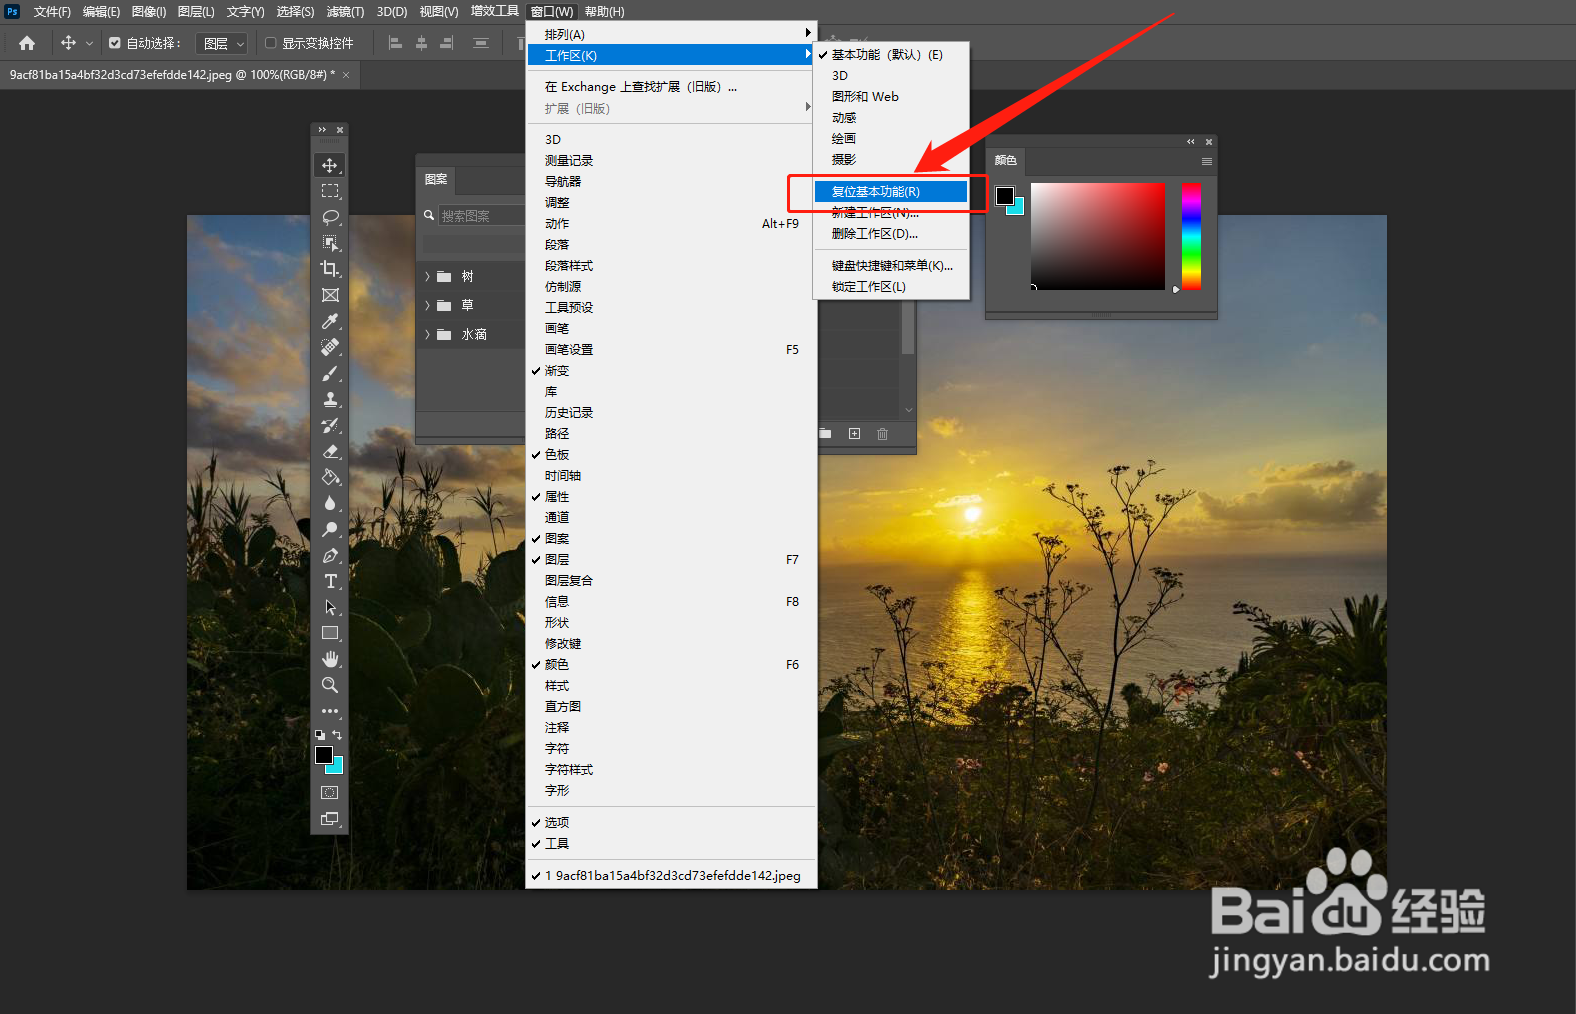This screenshot has width=1576, height=1014.
Task: Select the Rectangle shape tool
Action: point(330,633)
